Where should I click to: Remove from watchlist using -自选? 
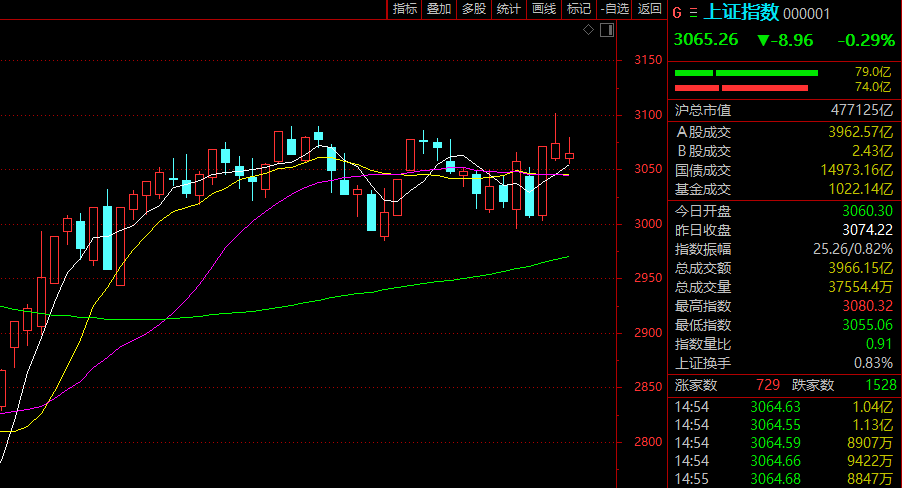click(x=614, y=9)
